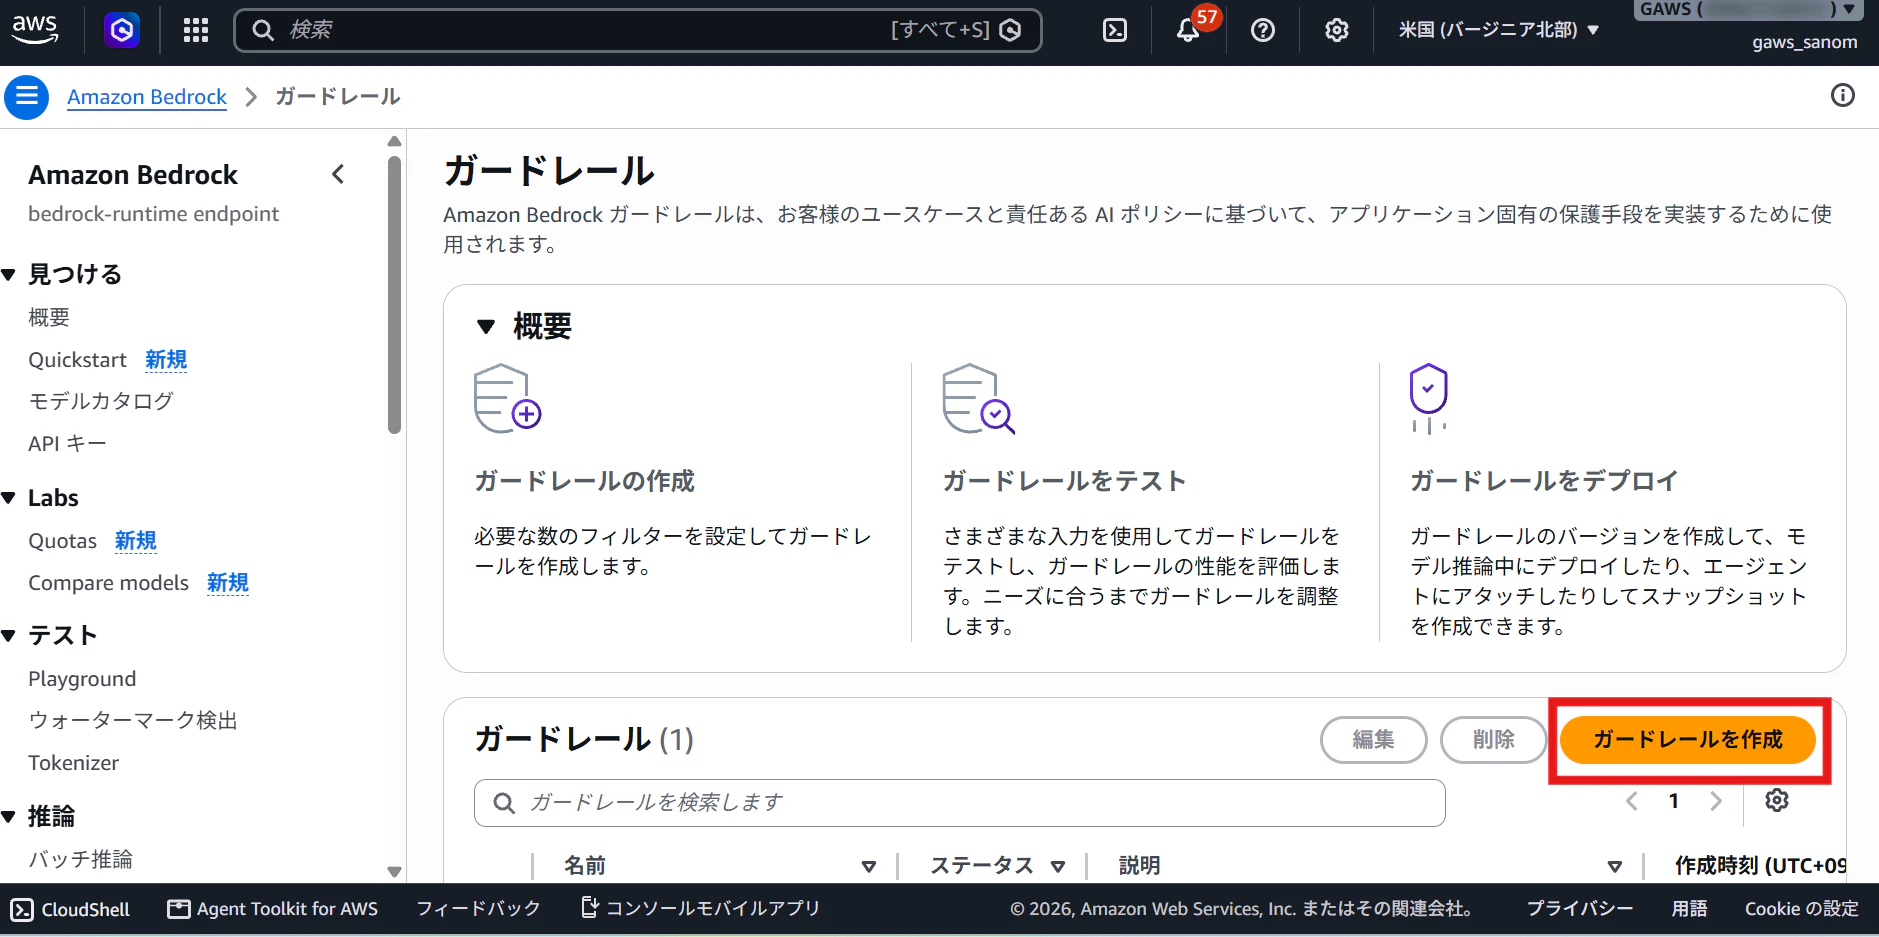Collapse the Amazon Bedrock sidebar with chevron
This screenshot has width=1879, height=937.
point(338,174)
